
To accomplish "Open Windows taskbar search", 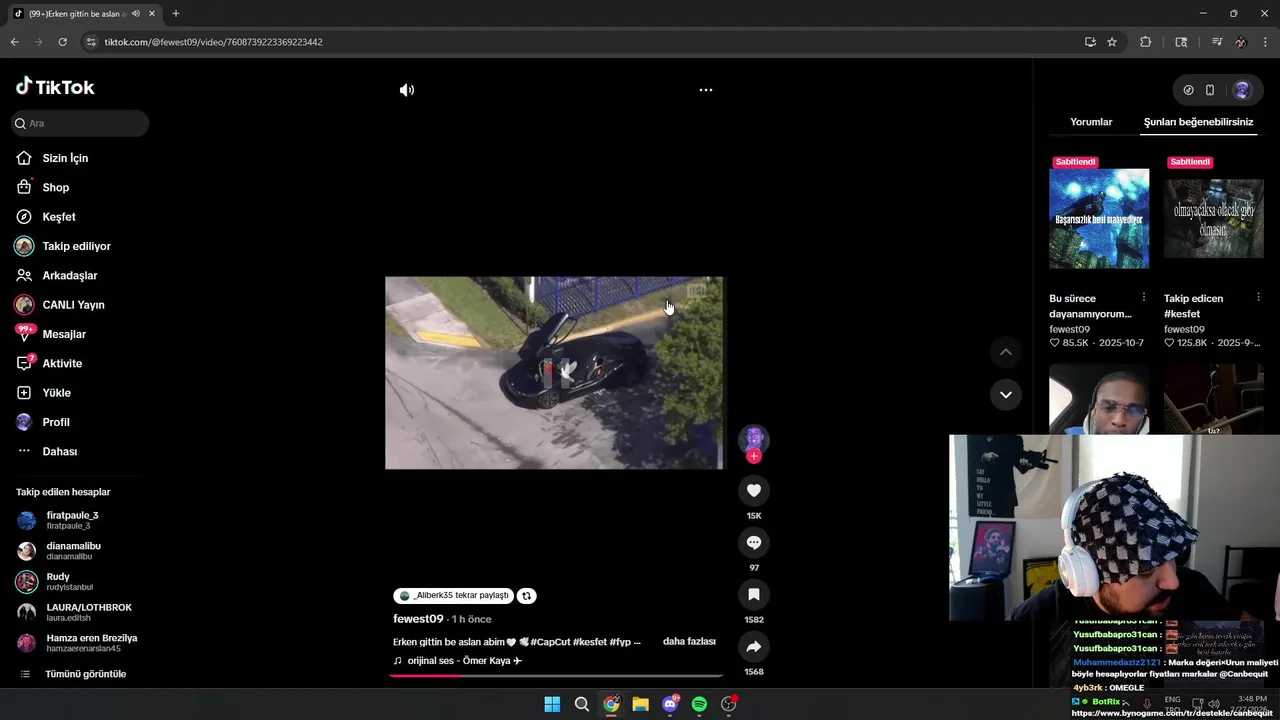I will click(581, 704).
